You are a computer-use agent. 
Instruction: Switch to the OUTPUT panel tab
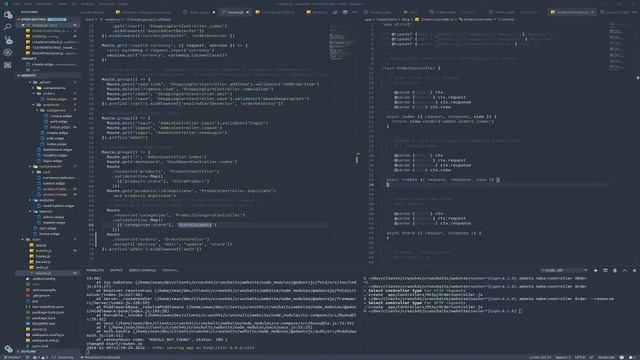click(116, 270)
